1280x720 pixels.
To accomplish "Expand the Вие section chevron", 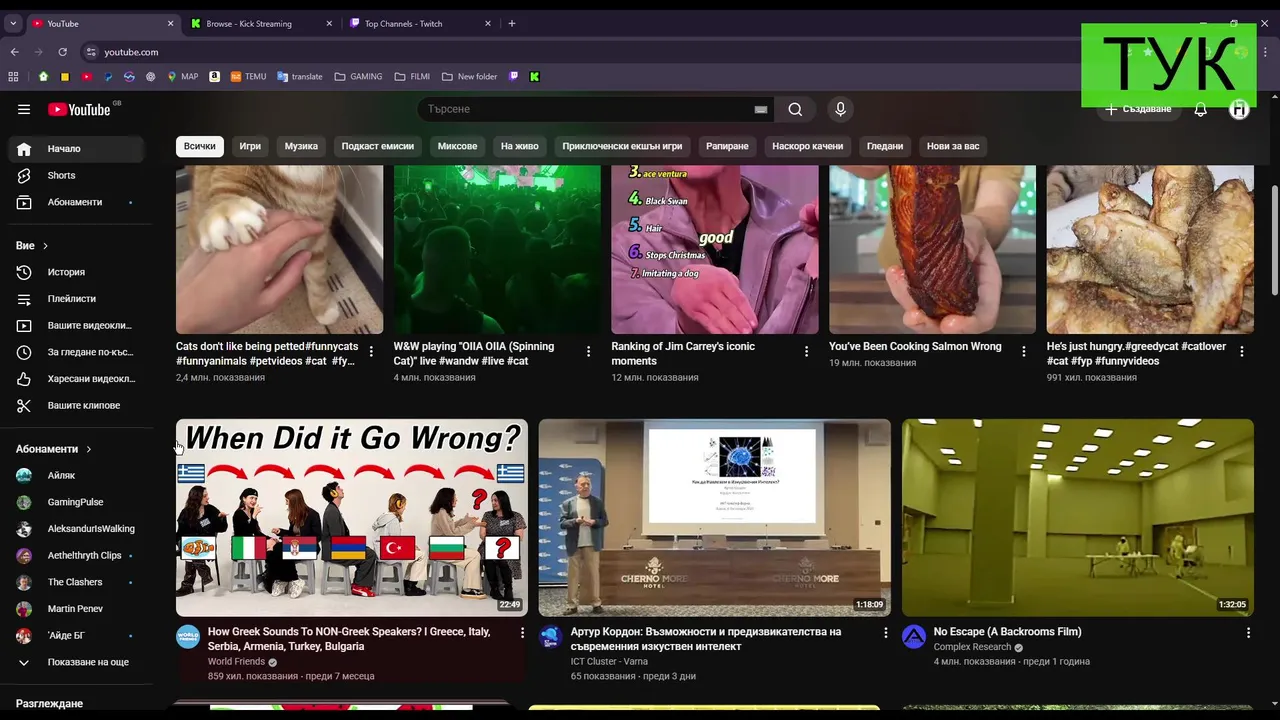I will point(45,246).
